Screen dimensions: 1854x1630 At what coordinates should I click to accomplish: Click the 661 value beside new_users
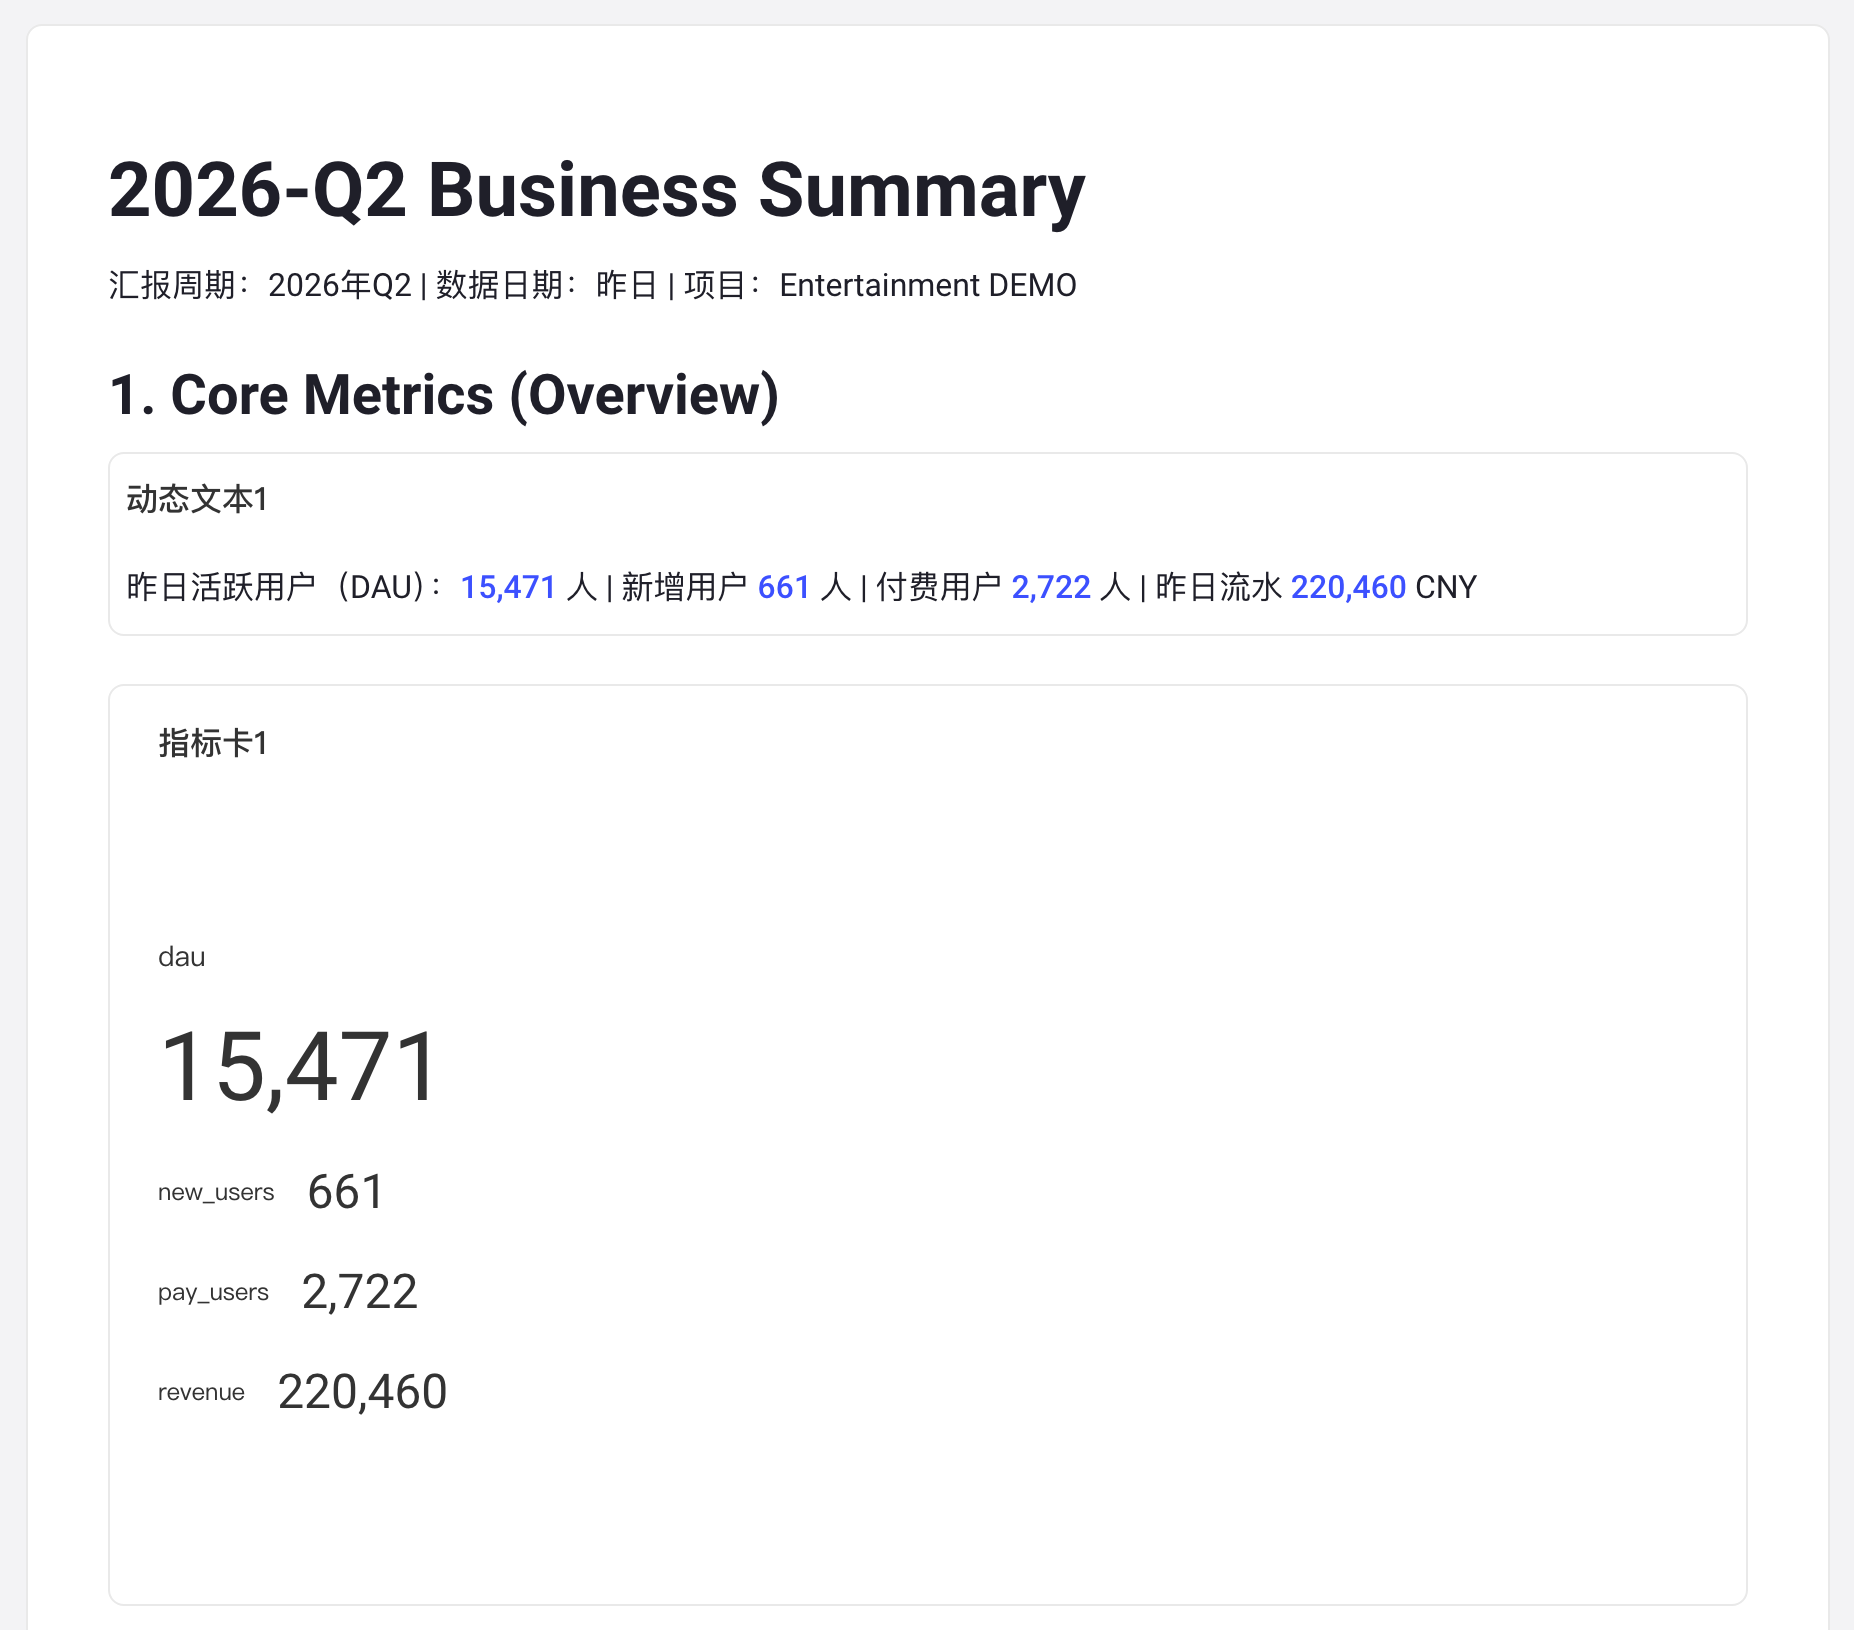coord(346,1192)
